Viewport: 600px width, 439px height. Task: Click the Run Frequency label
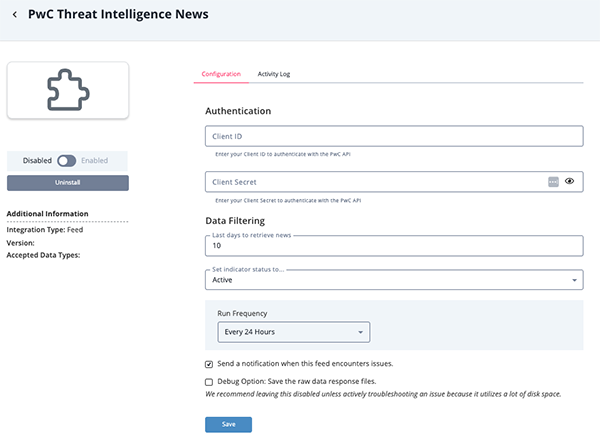pyautogui.click(x=242, y=313)
